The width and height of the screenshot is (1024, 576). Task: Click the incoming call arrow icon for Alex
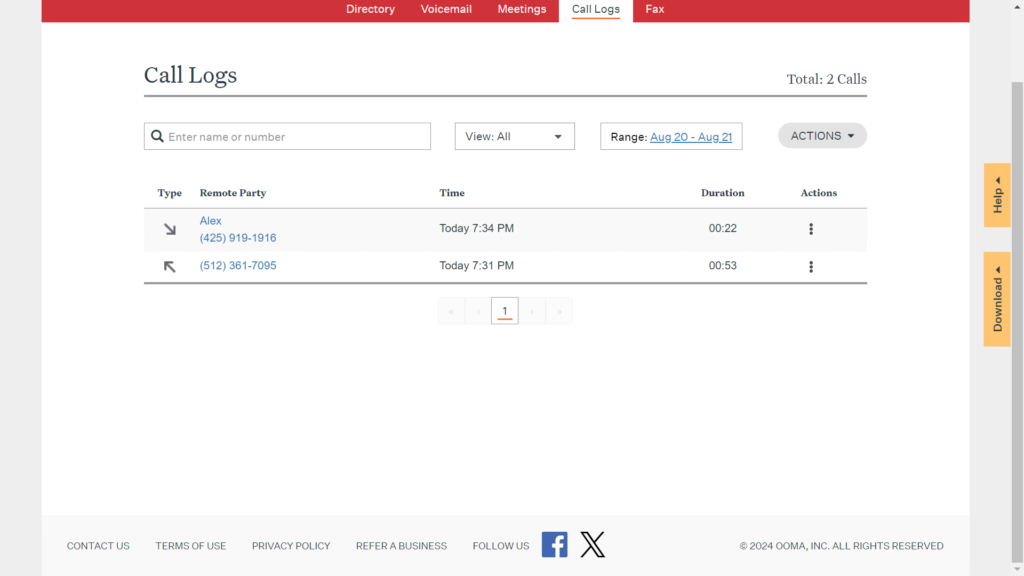pos(170,229)
